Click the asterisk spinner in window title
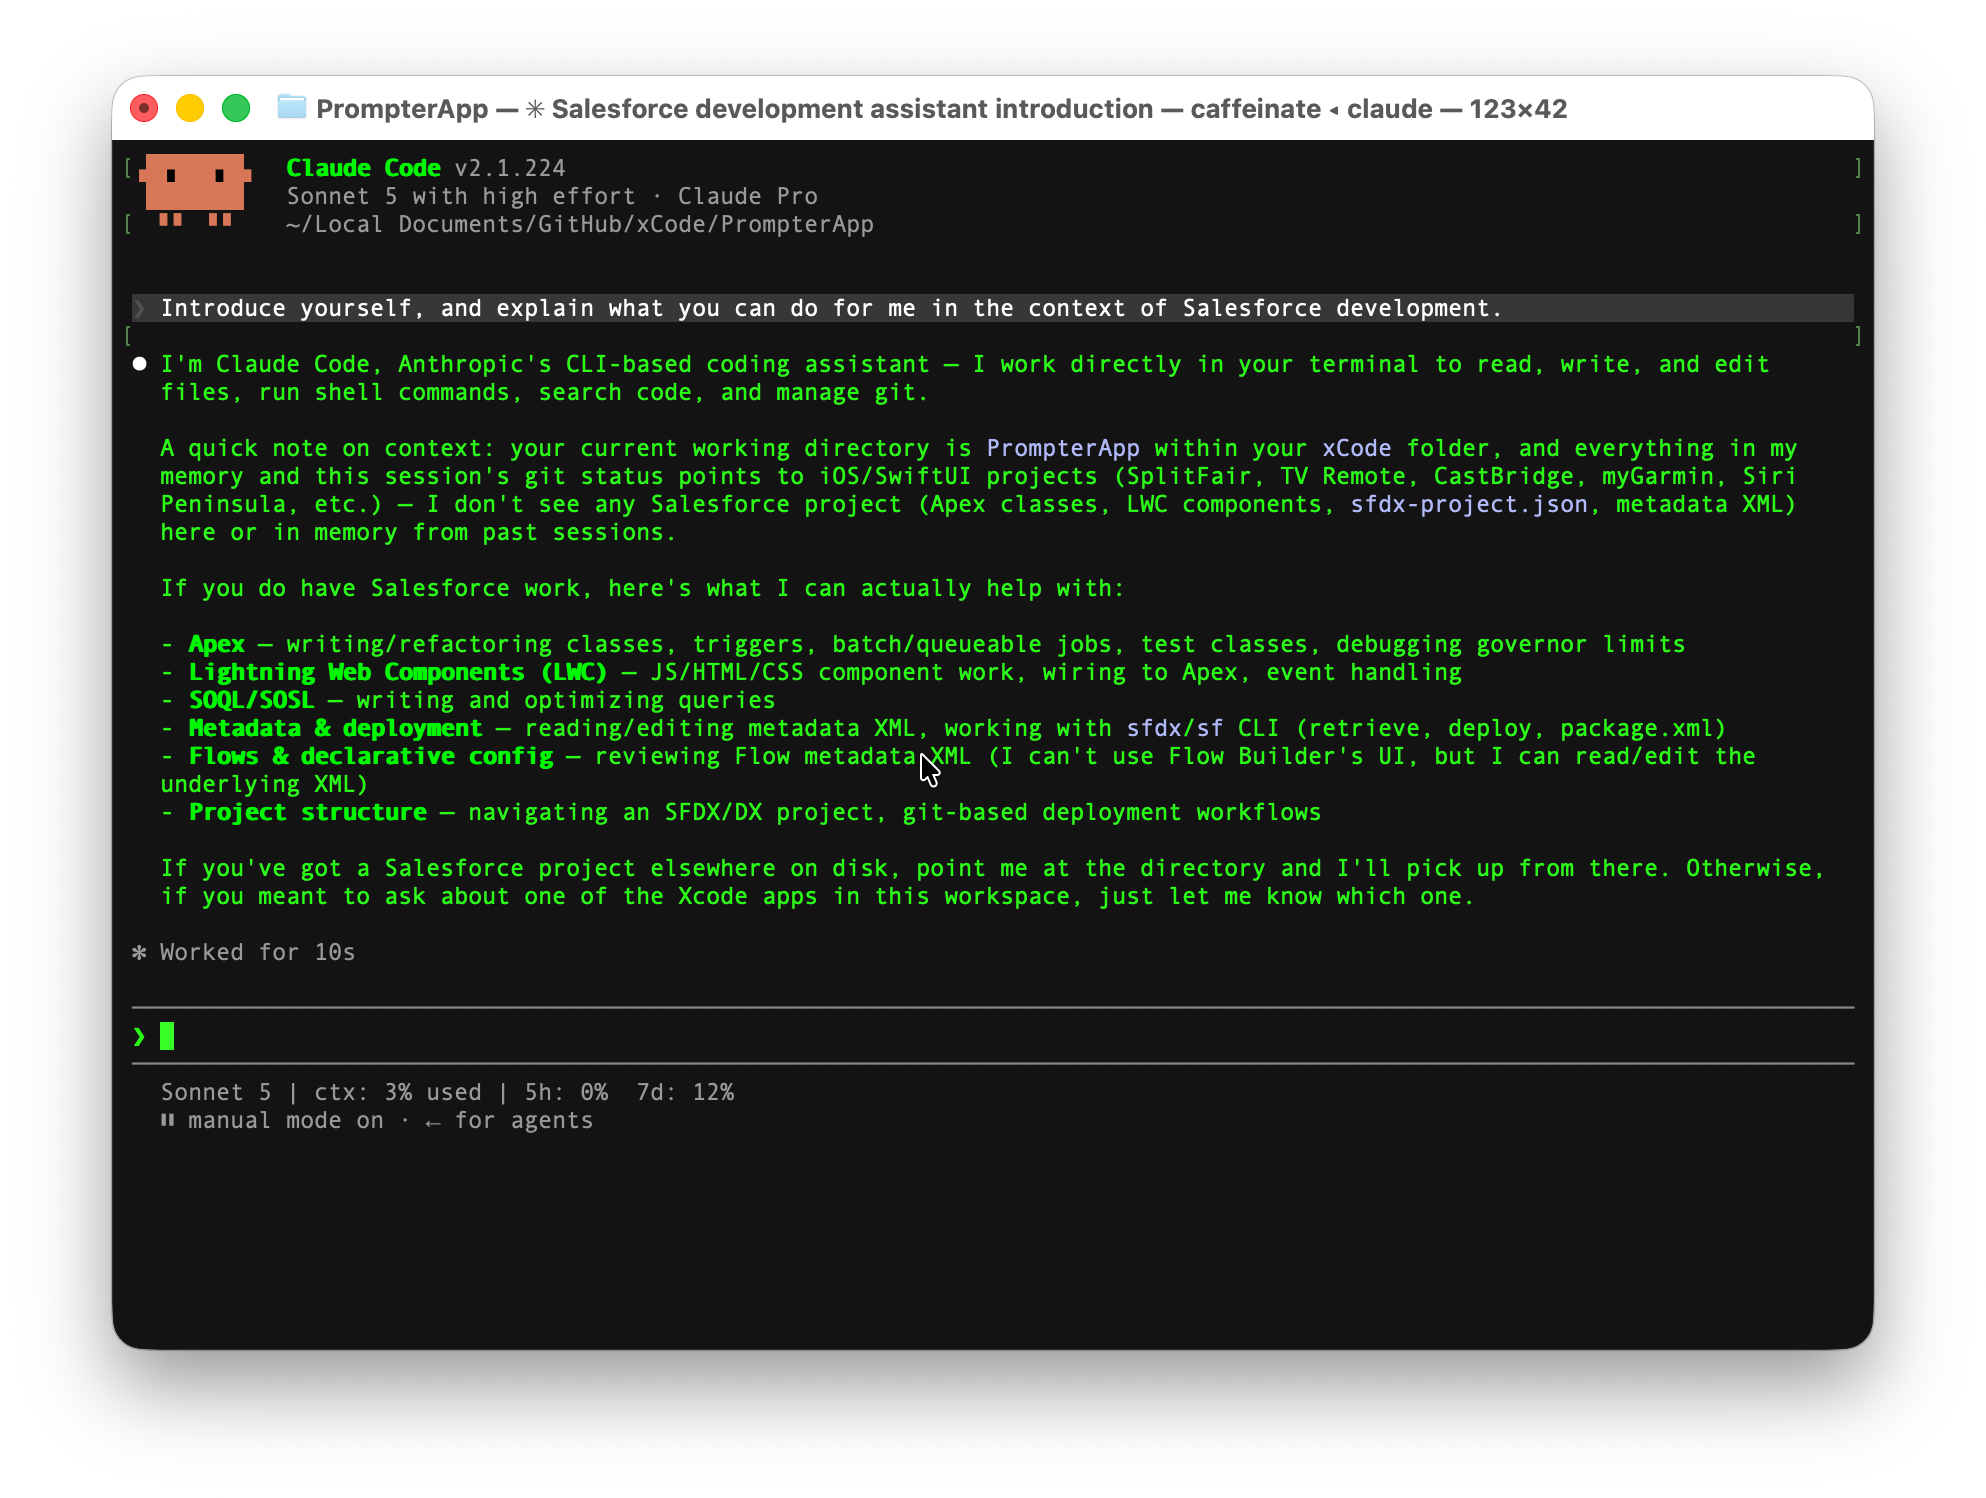 pos(535,108)
